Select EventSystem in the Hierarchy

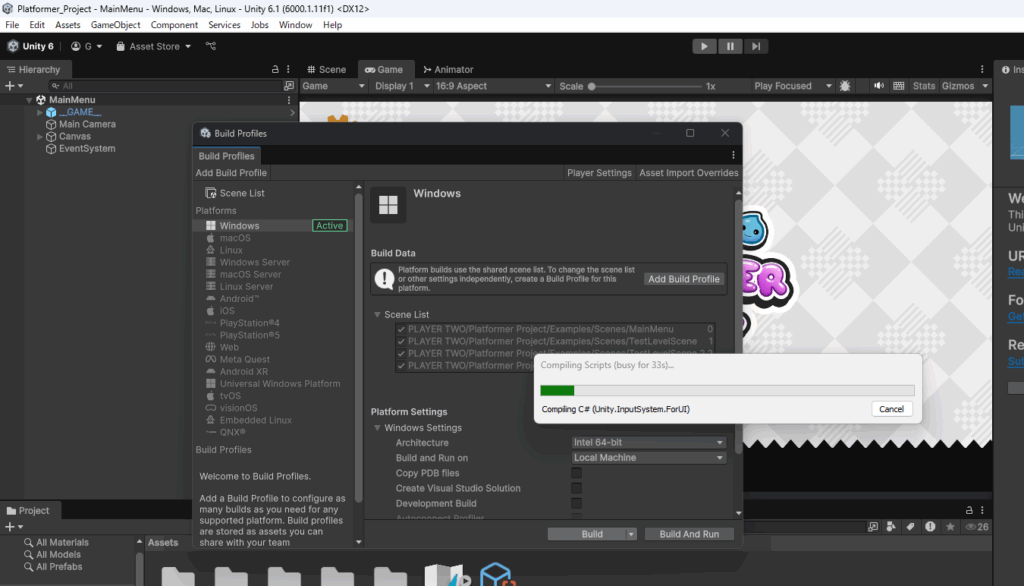click(87, 148)
